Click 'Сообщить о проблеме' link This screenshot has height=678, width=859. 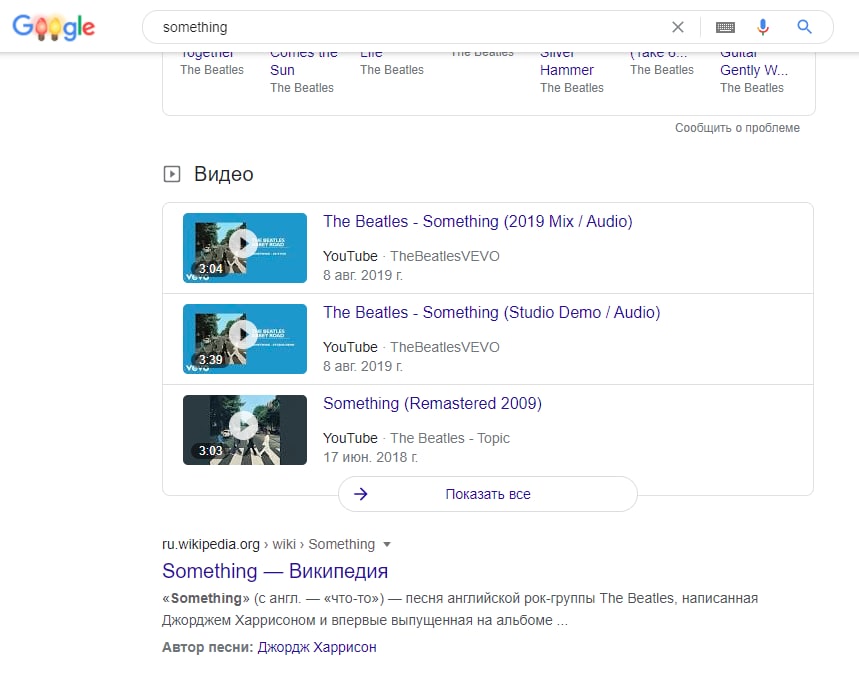click(x=737, y=128)
